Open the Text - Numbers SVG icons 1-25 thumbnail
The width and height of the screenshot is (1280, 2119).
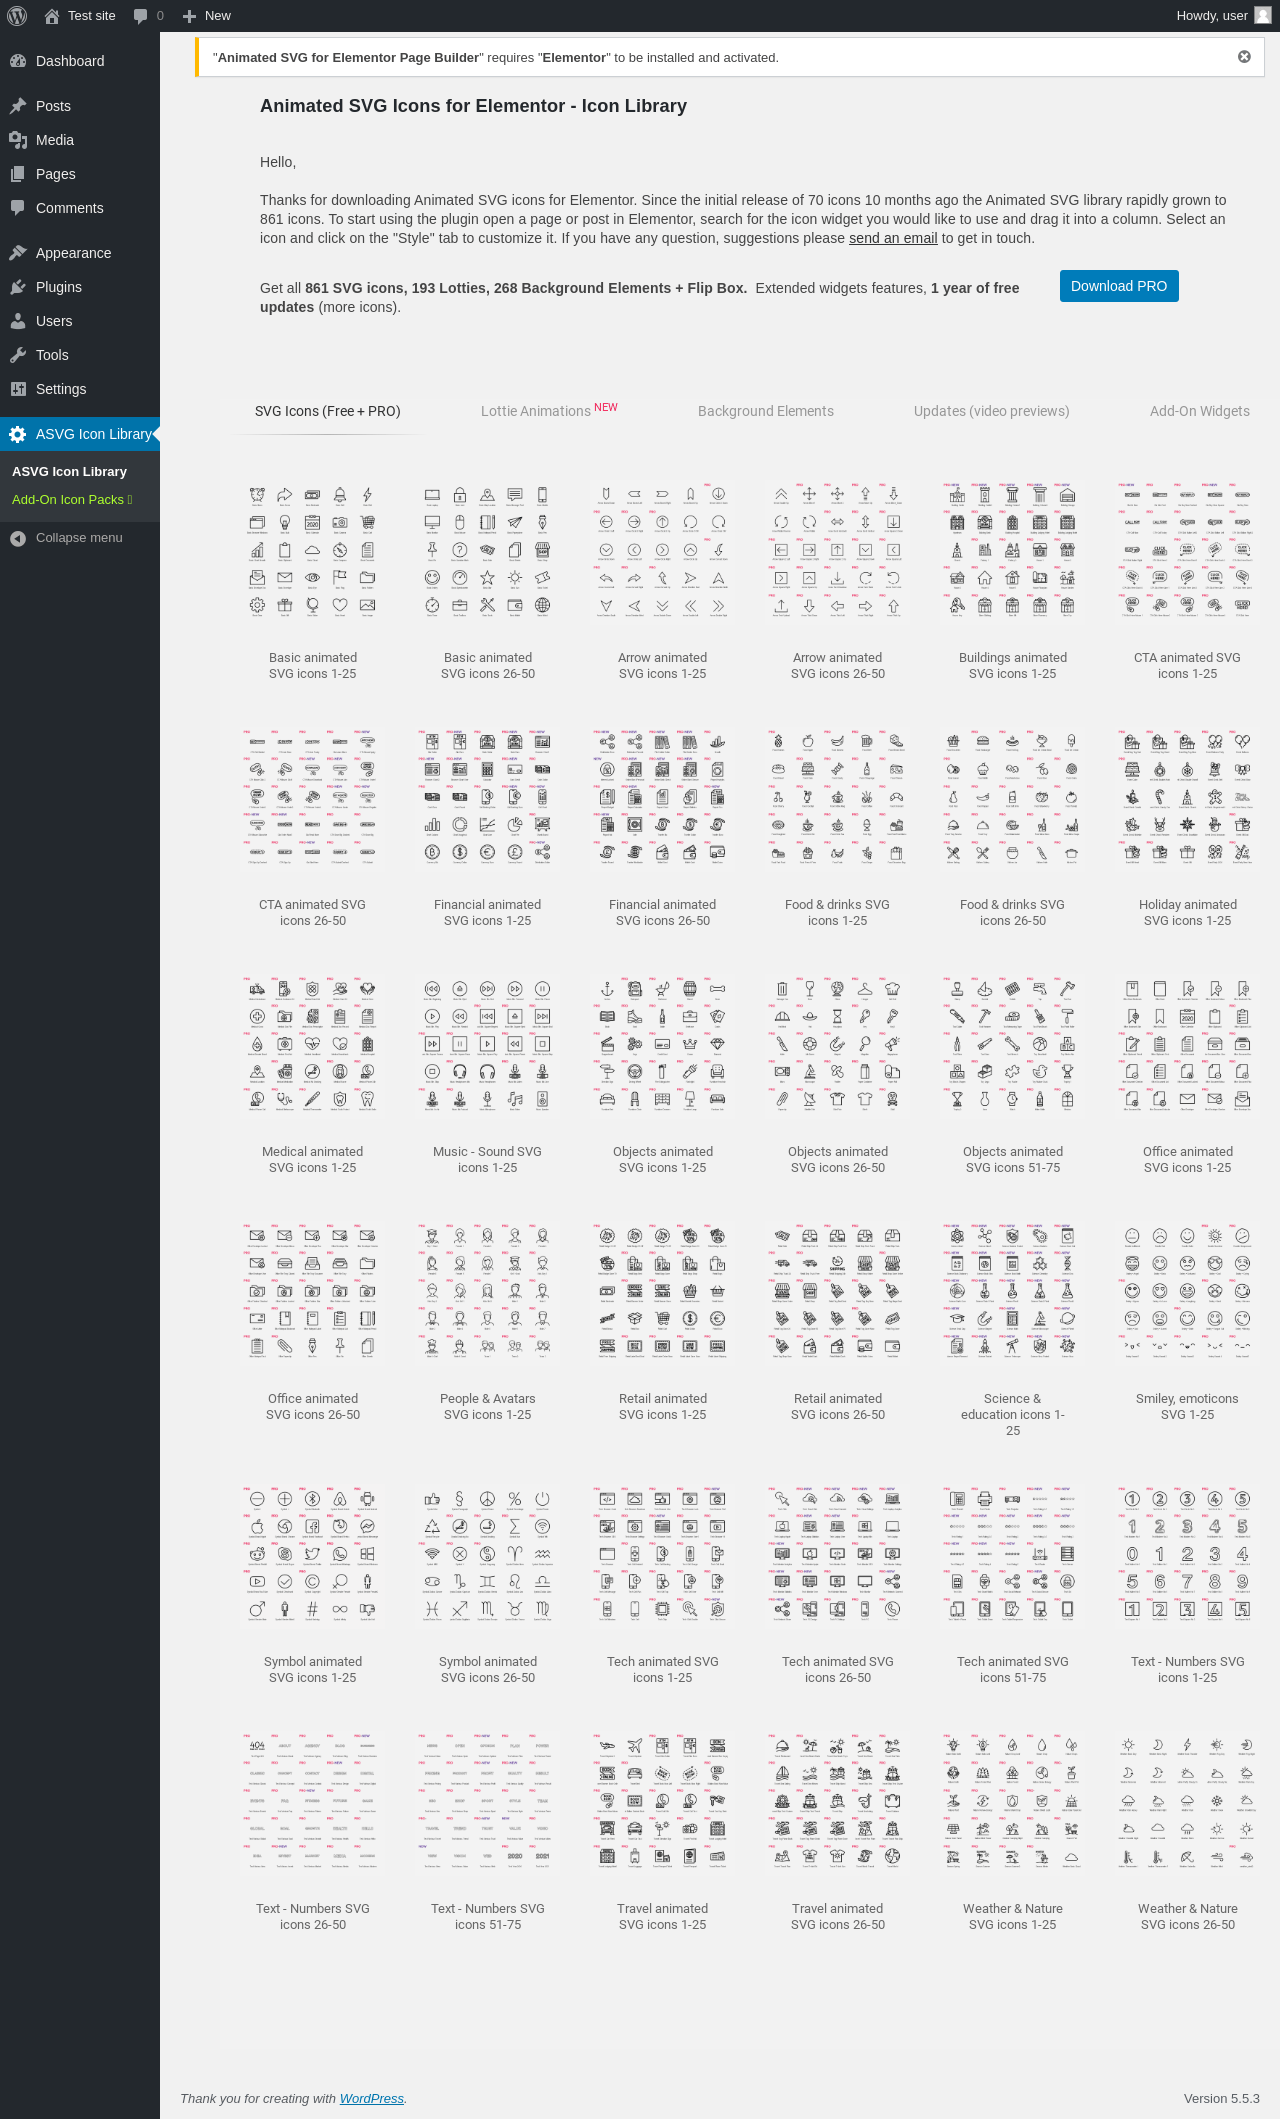pos(1188,1554)
